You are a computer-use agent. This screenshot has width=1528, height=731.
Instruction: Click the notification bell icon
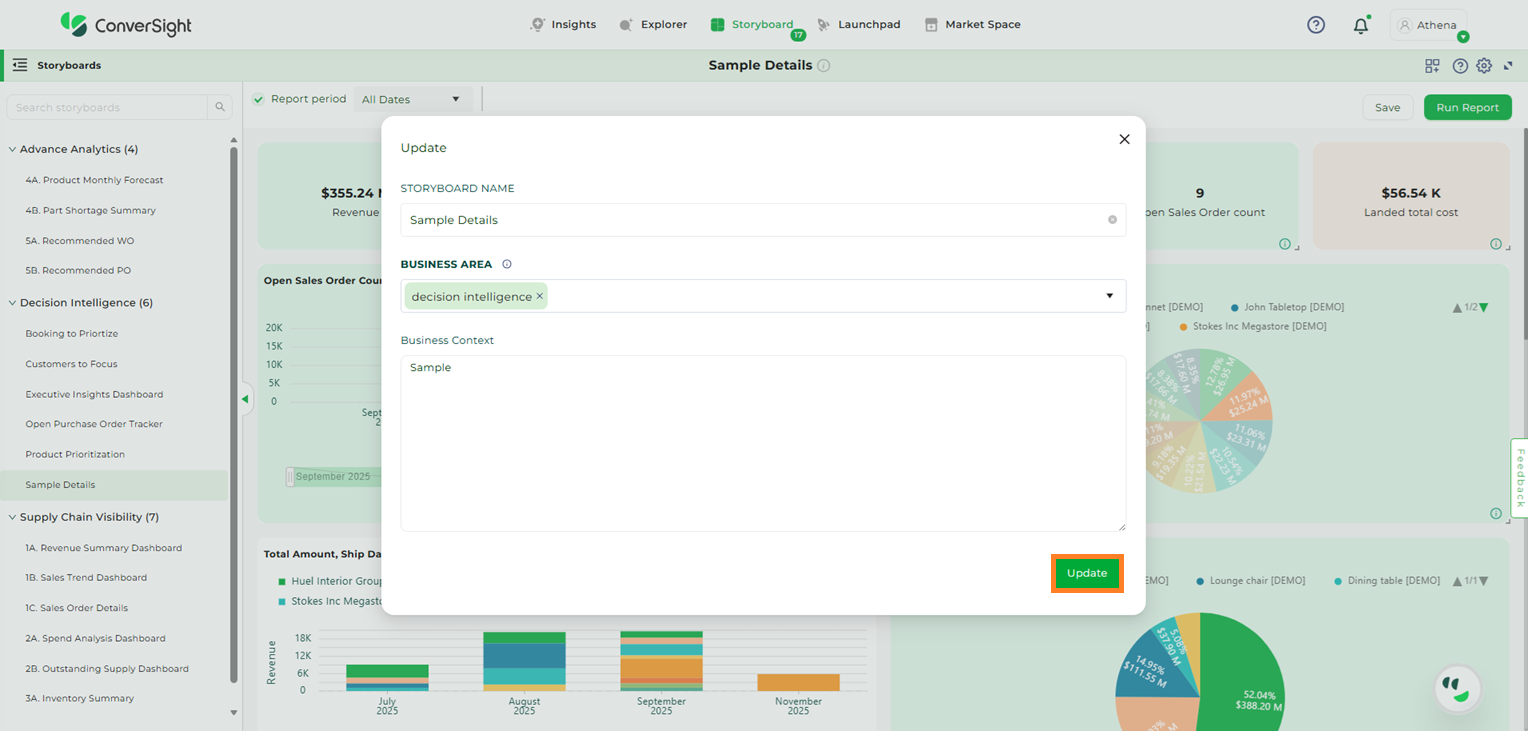[1360, 26]
